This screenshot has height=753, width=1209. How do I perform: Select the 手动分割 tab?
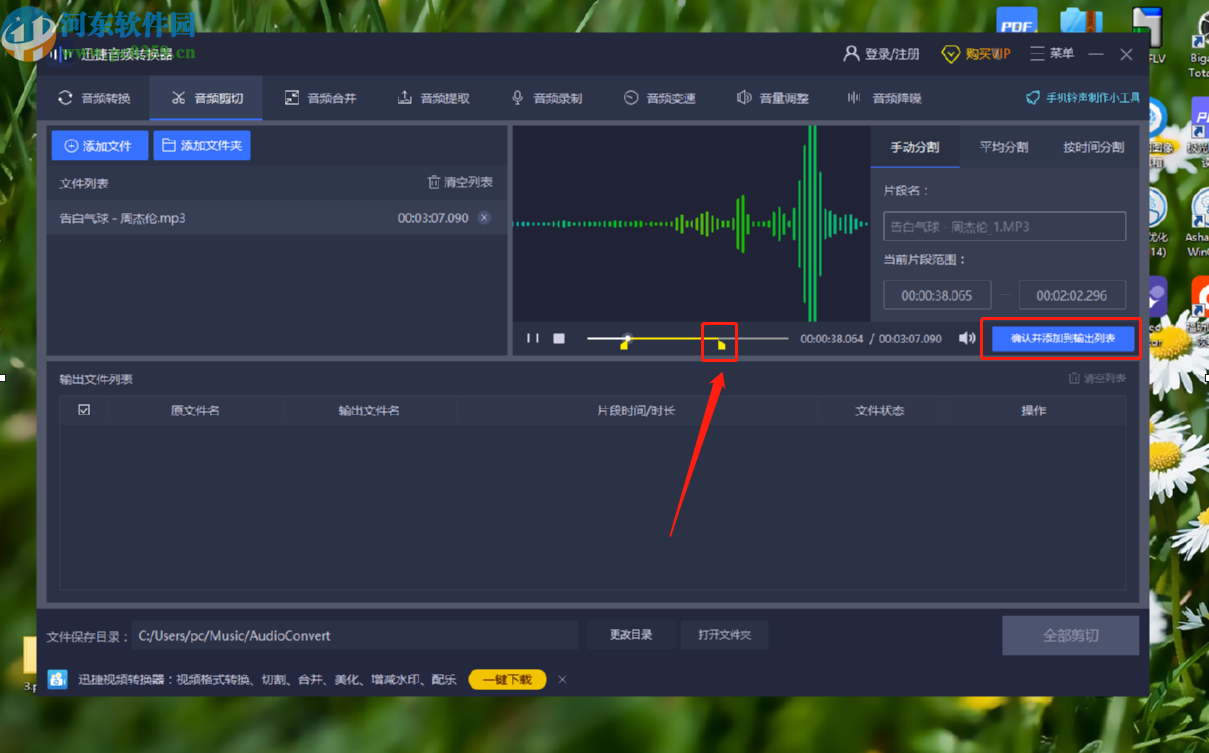[x=915, y=147]
